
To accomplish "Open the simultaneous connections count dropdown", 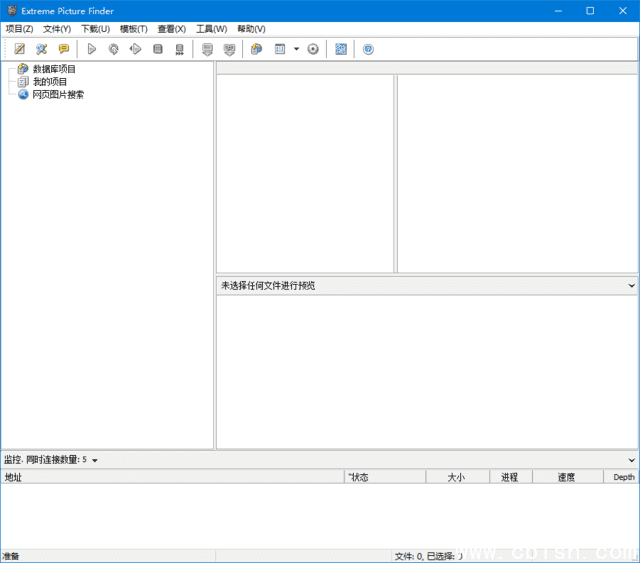I will [x=95, y=460].
